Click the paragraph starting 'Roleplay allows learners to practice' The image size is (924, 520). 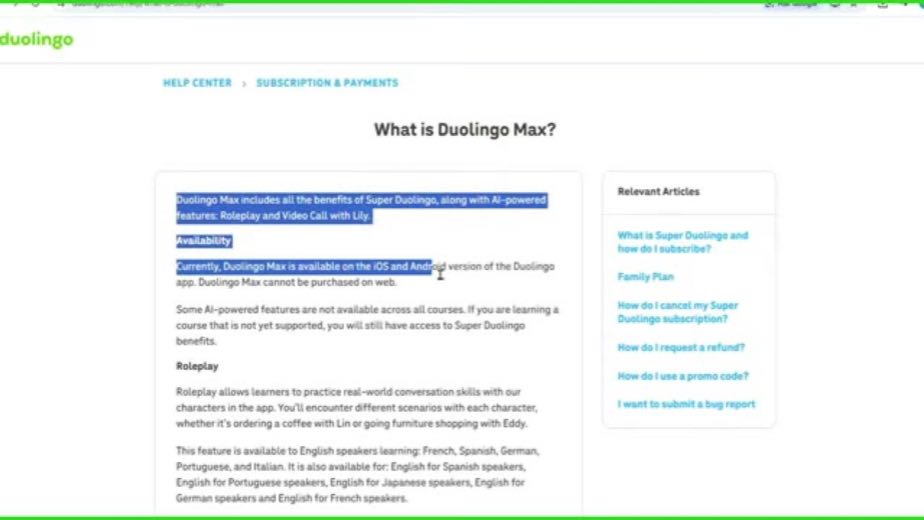tap(357, 407)
